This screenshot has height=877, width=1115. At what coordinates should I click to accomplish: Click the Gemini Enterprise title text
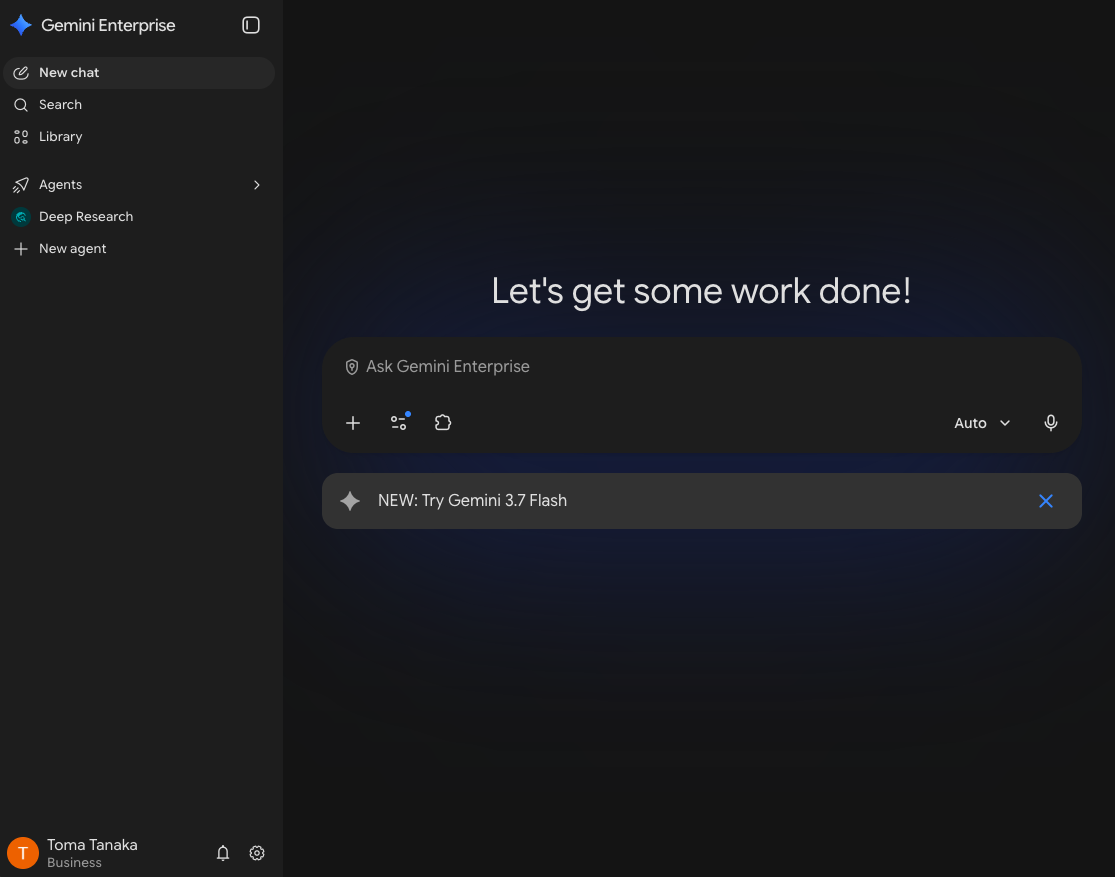pyautogui.click(x=108, y=26)
